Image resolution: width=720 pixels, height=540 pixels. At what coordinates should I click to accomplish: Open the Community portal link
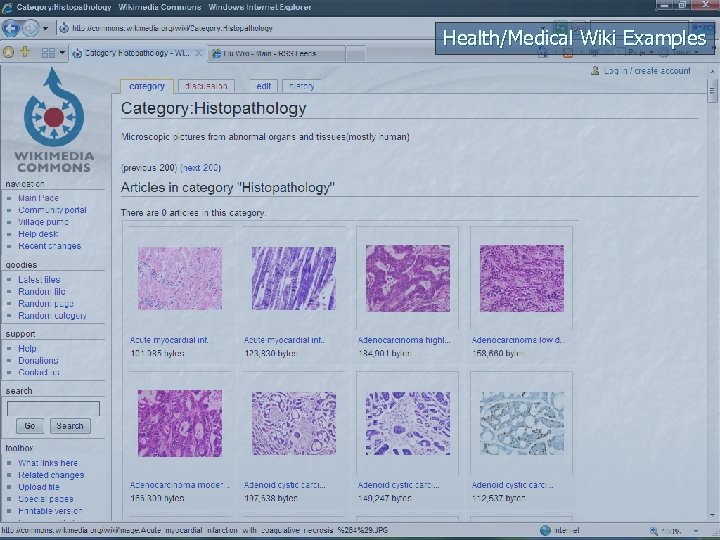pyautogui.click(x=52, y=210)
